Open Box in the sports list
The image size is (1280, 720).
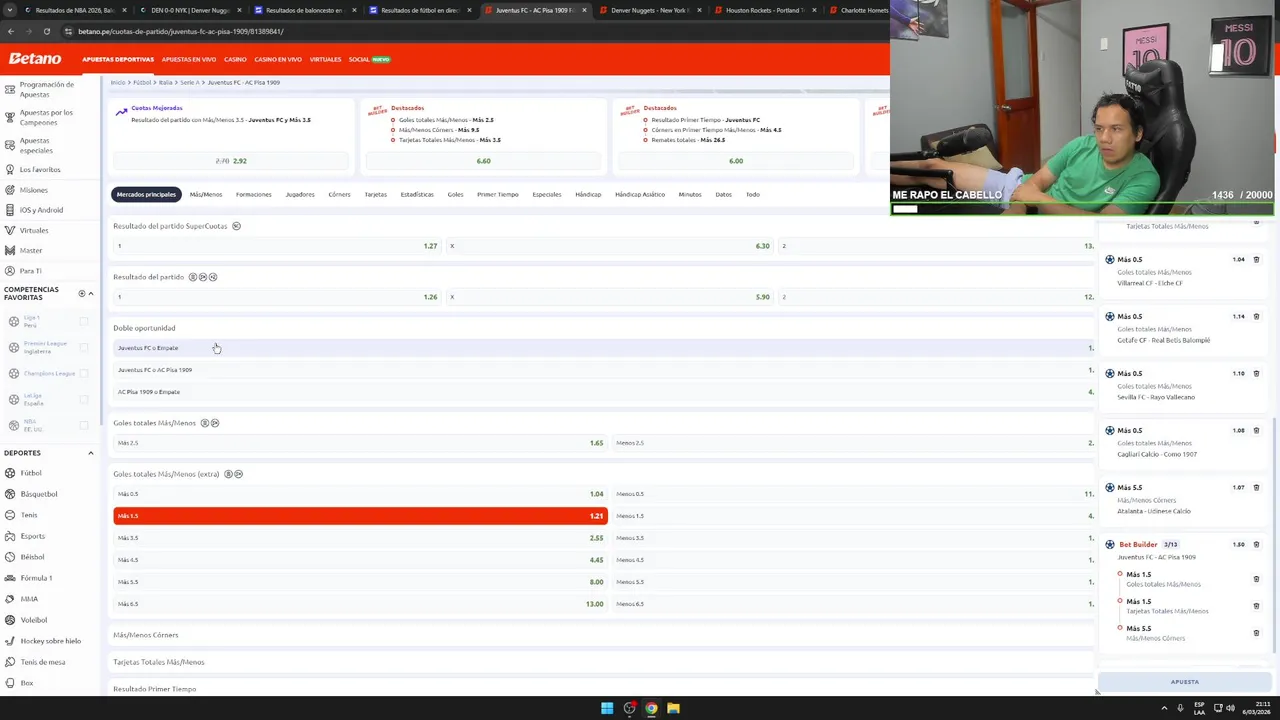[27, 683]
